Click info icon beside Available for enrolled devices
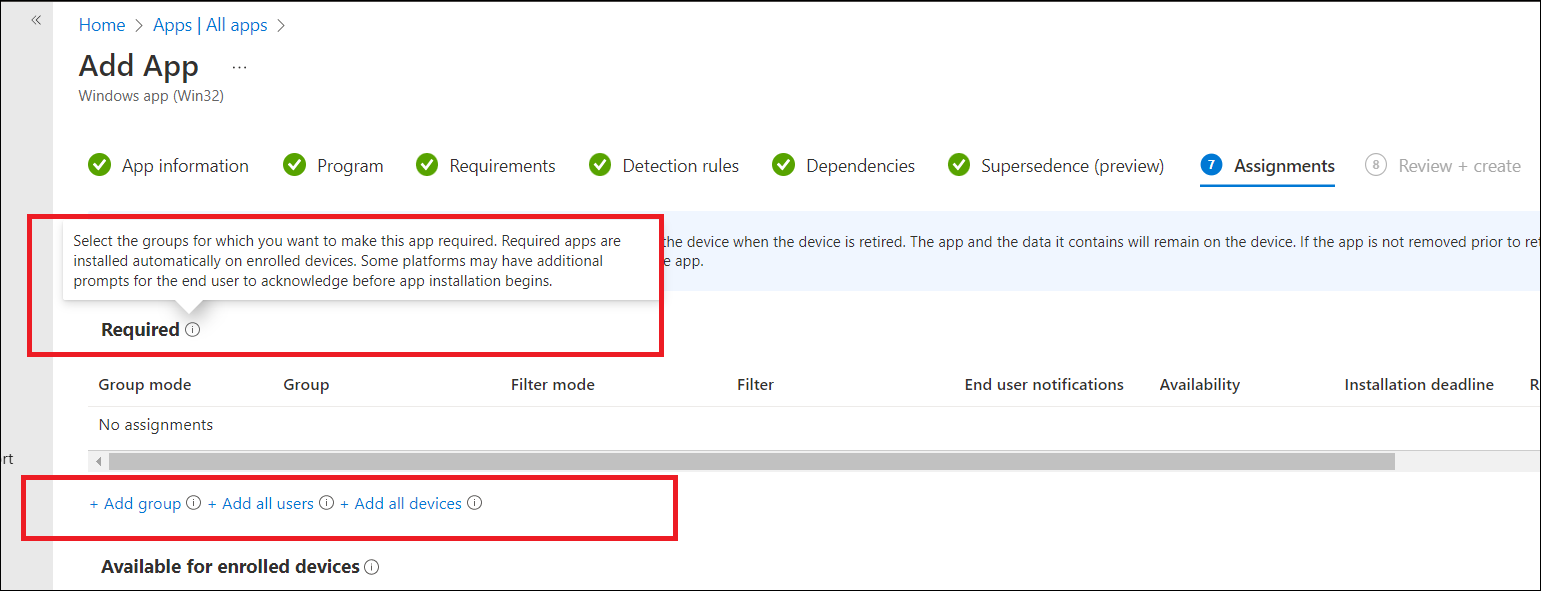The width and height of the screenshot is (1541, 591). point(372,567)
